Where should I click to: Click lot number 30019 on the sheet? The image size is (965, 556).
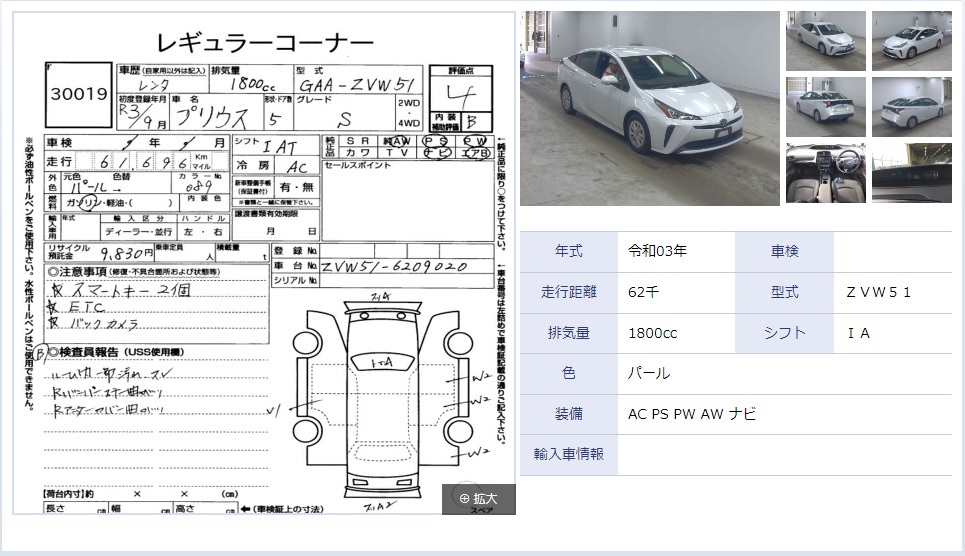79,94
